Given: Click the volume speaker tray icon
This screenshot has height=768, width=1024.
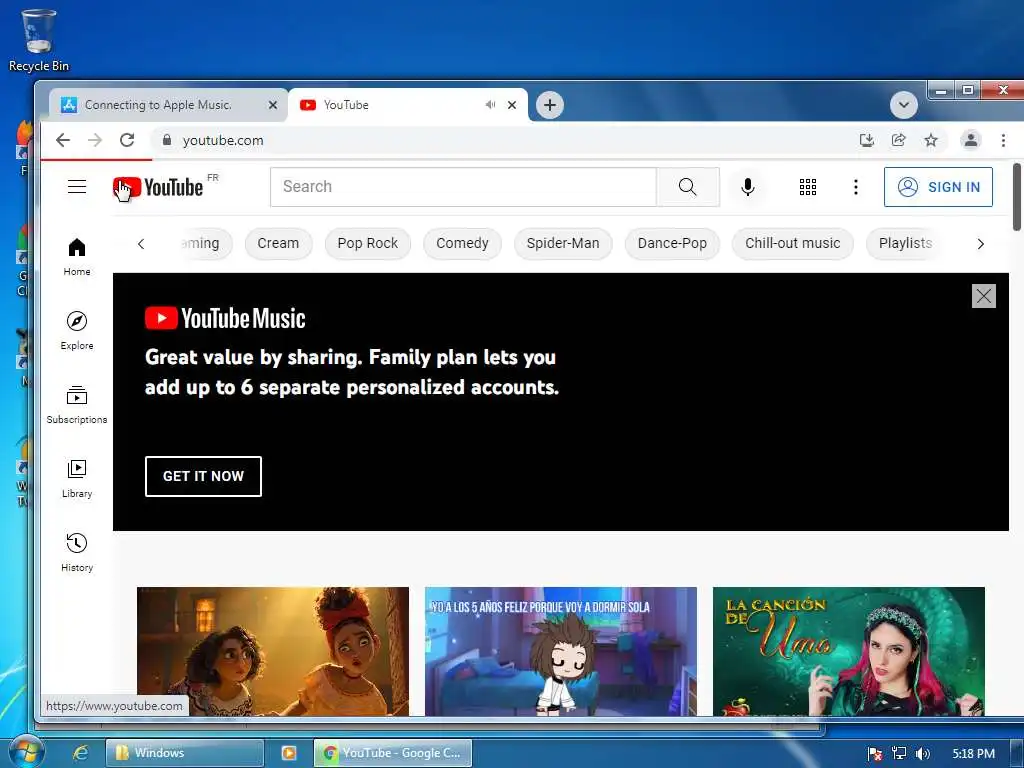Looking at the screenshot, I should coord(922,754).
